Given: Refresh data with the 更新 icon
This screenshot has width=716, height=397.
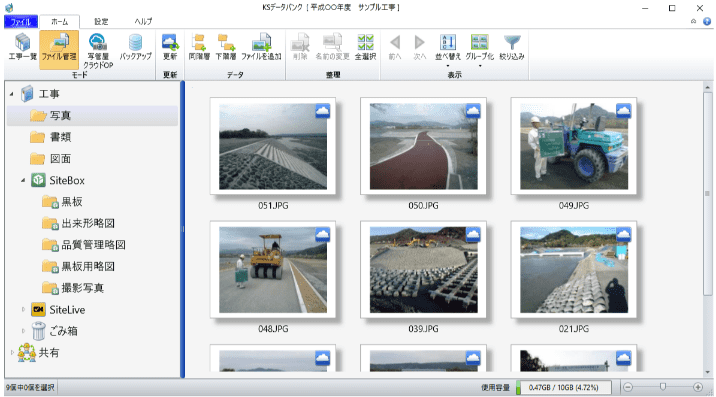Looking at the screenshot, I should tap(170, 47).
